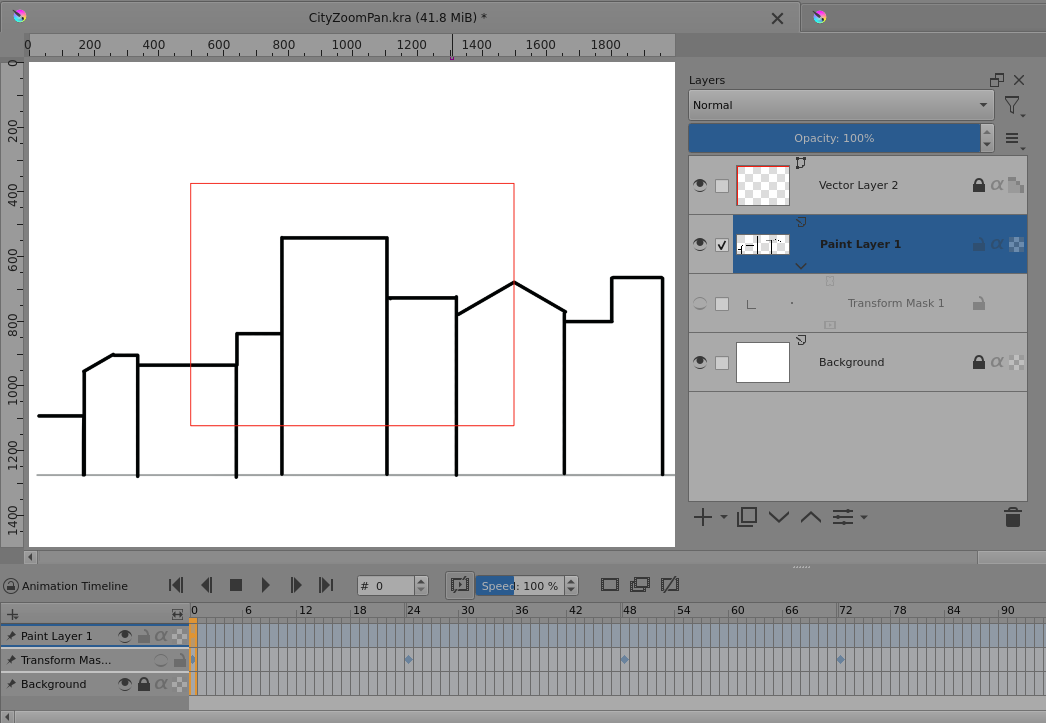
Task: Collapse Paint Layer 1 children chevron
Action: 801,266
